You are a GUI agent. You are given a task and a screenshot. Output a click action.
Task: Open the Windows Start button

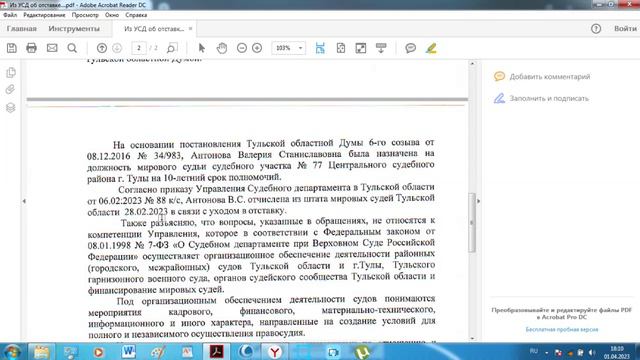click(12, 351)
